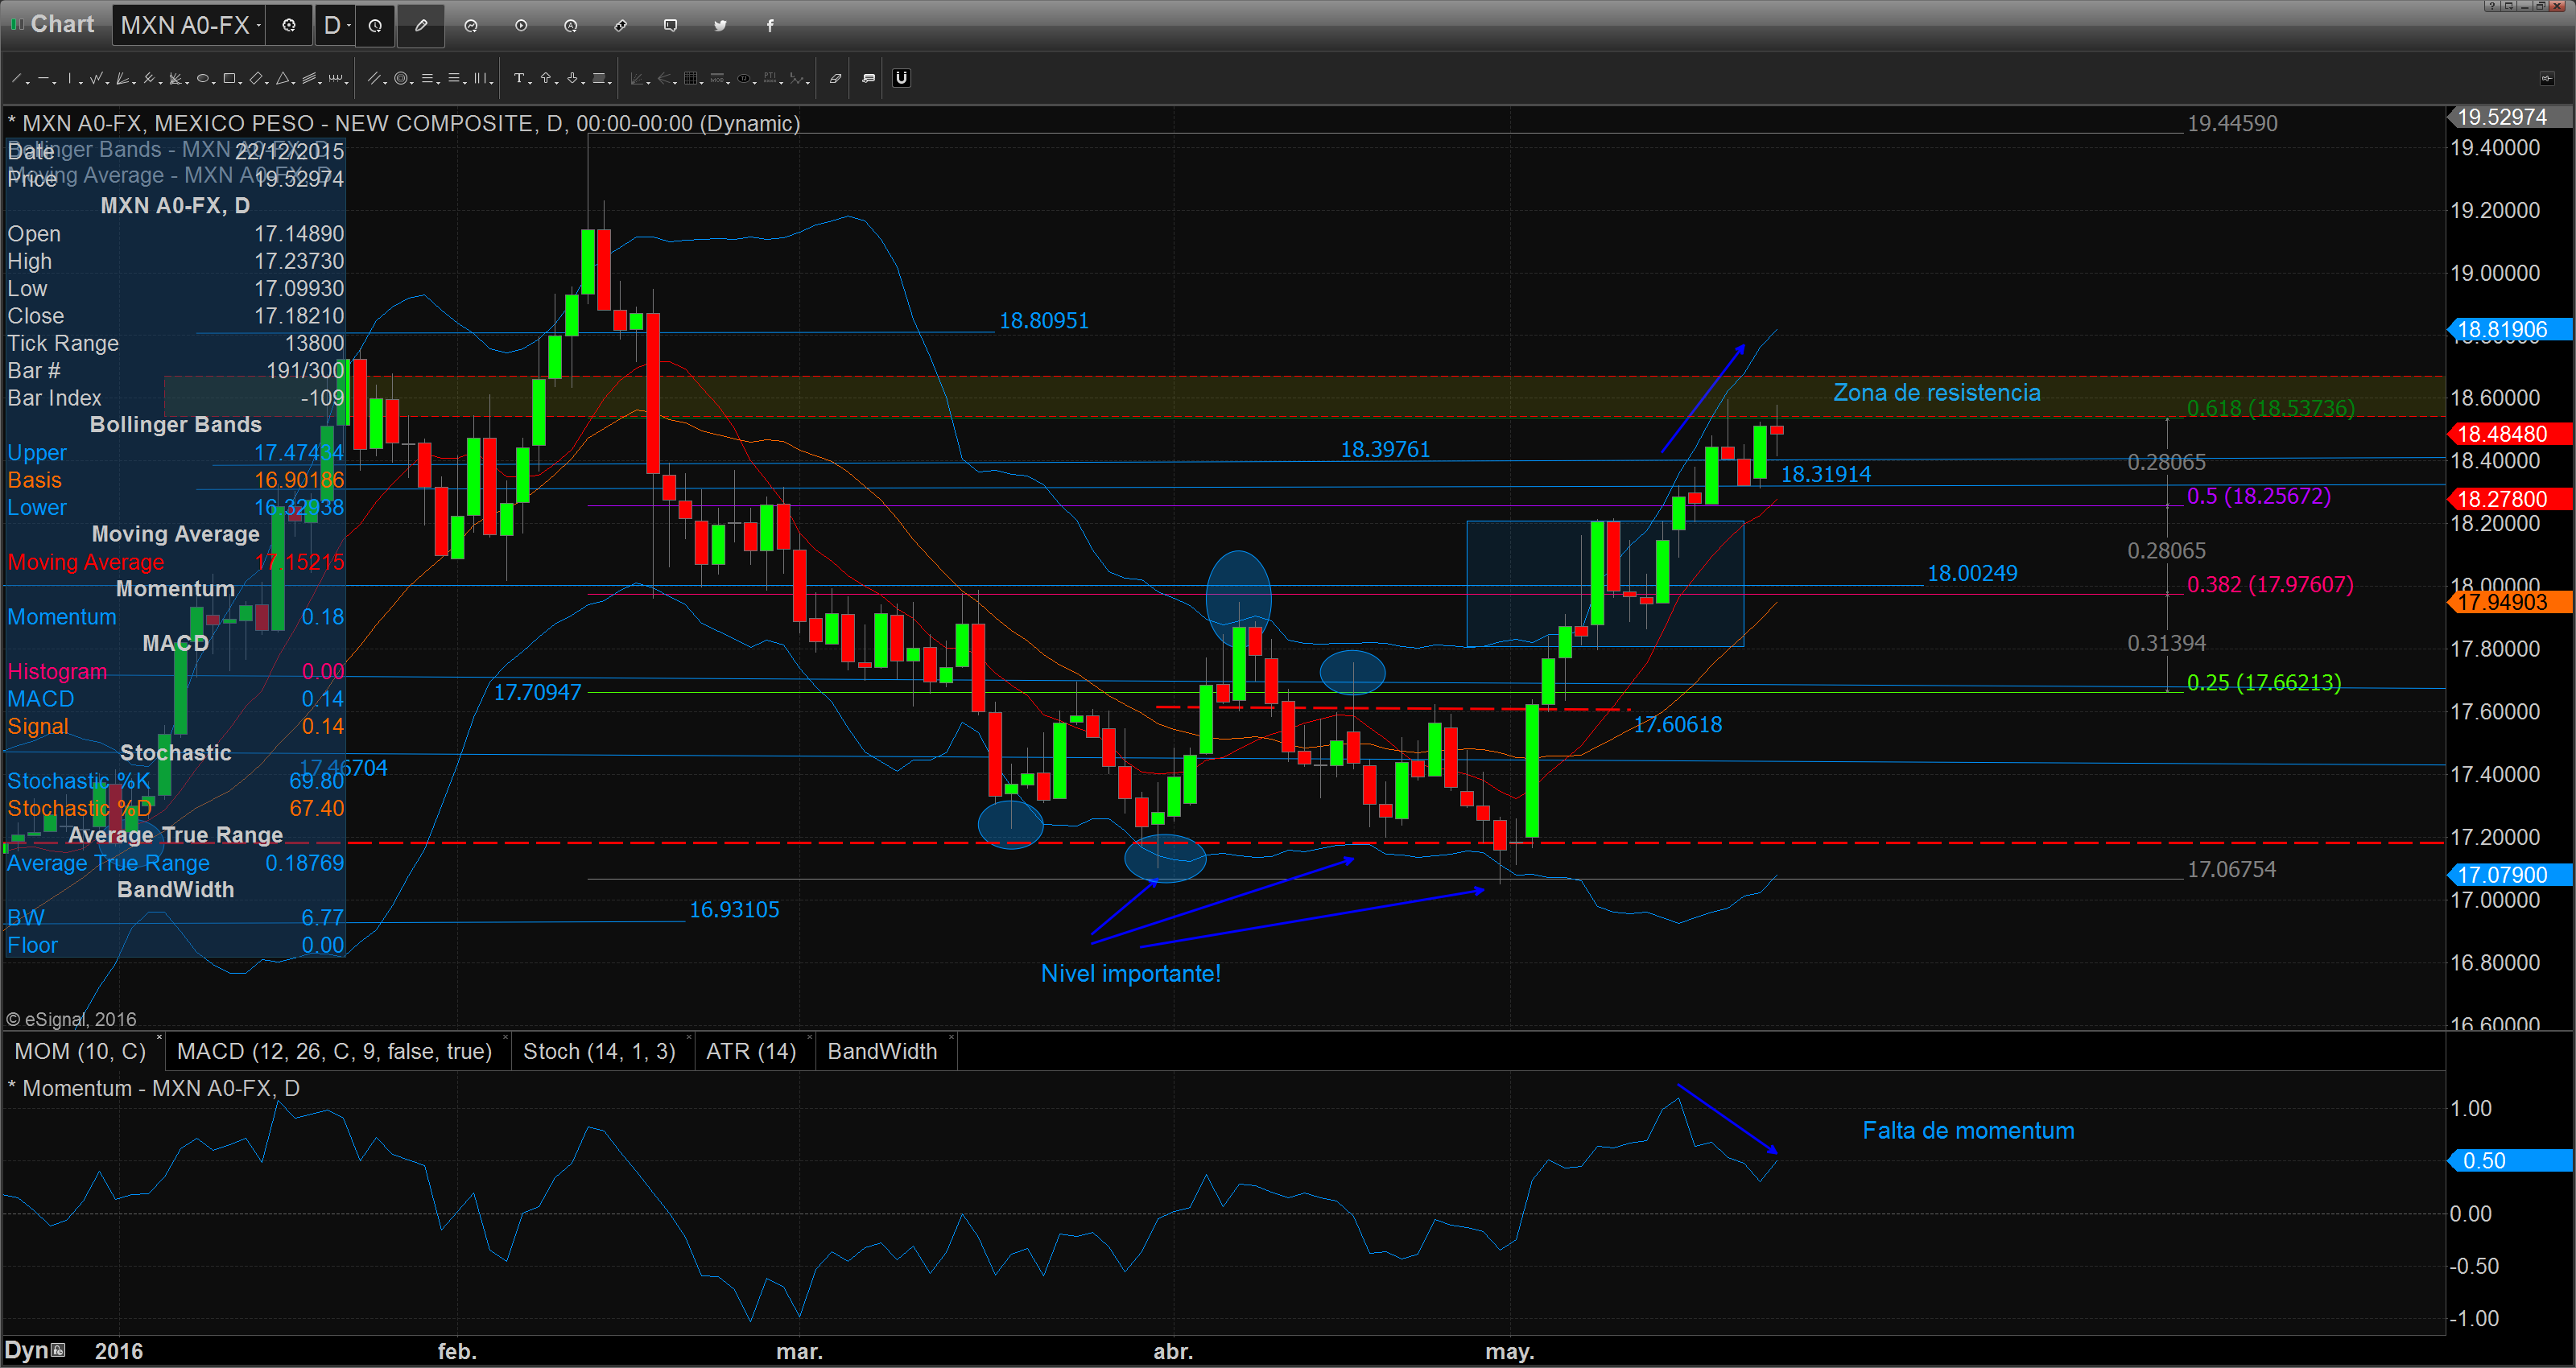The height and width of the screenshot is (1368, 2576).
Task: Open the time template clock menu
Action: (375, 25)
